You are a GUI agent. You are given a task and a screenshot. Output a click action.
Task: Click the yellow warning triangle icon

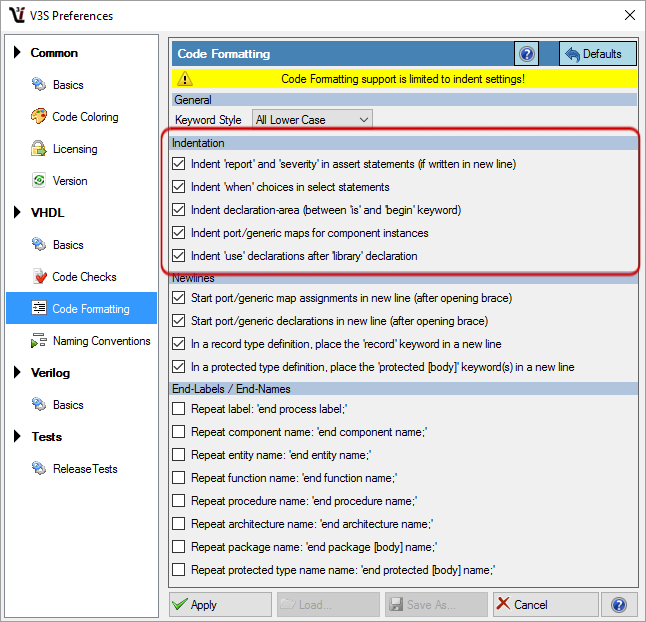point(185,79)
